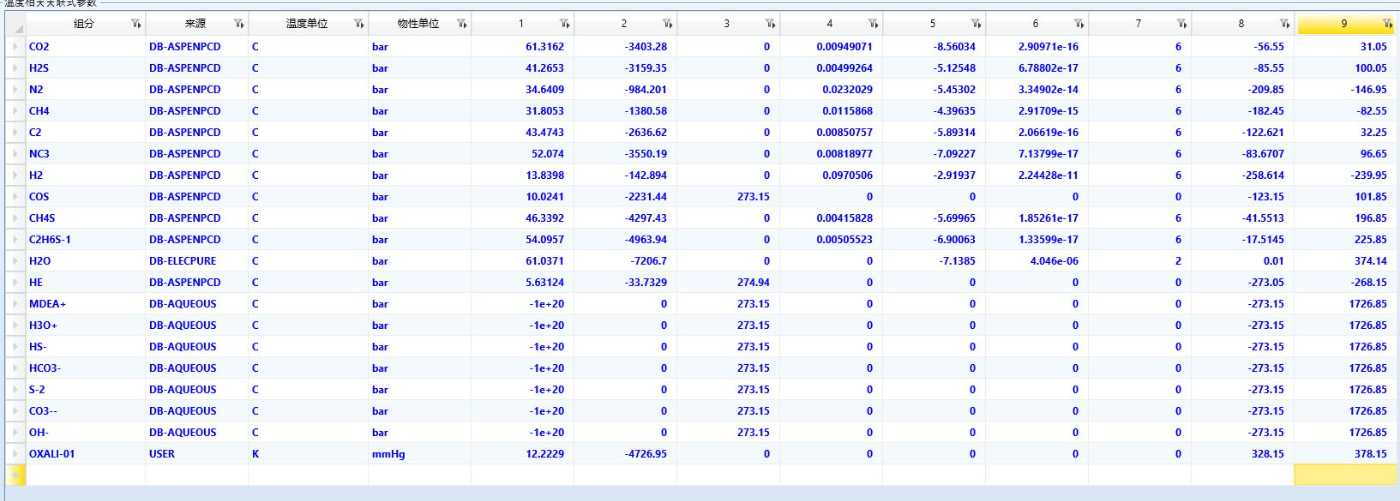The height and width of the screenshot is (501, 1400).
Task: Open the filter icon on column 1
Action: [x=564, y=23]
